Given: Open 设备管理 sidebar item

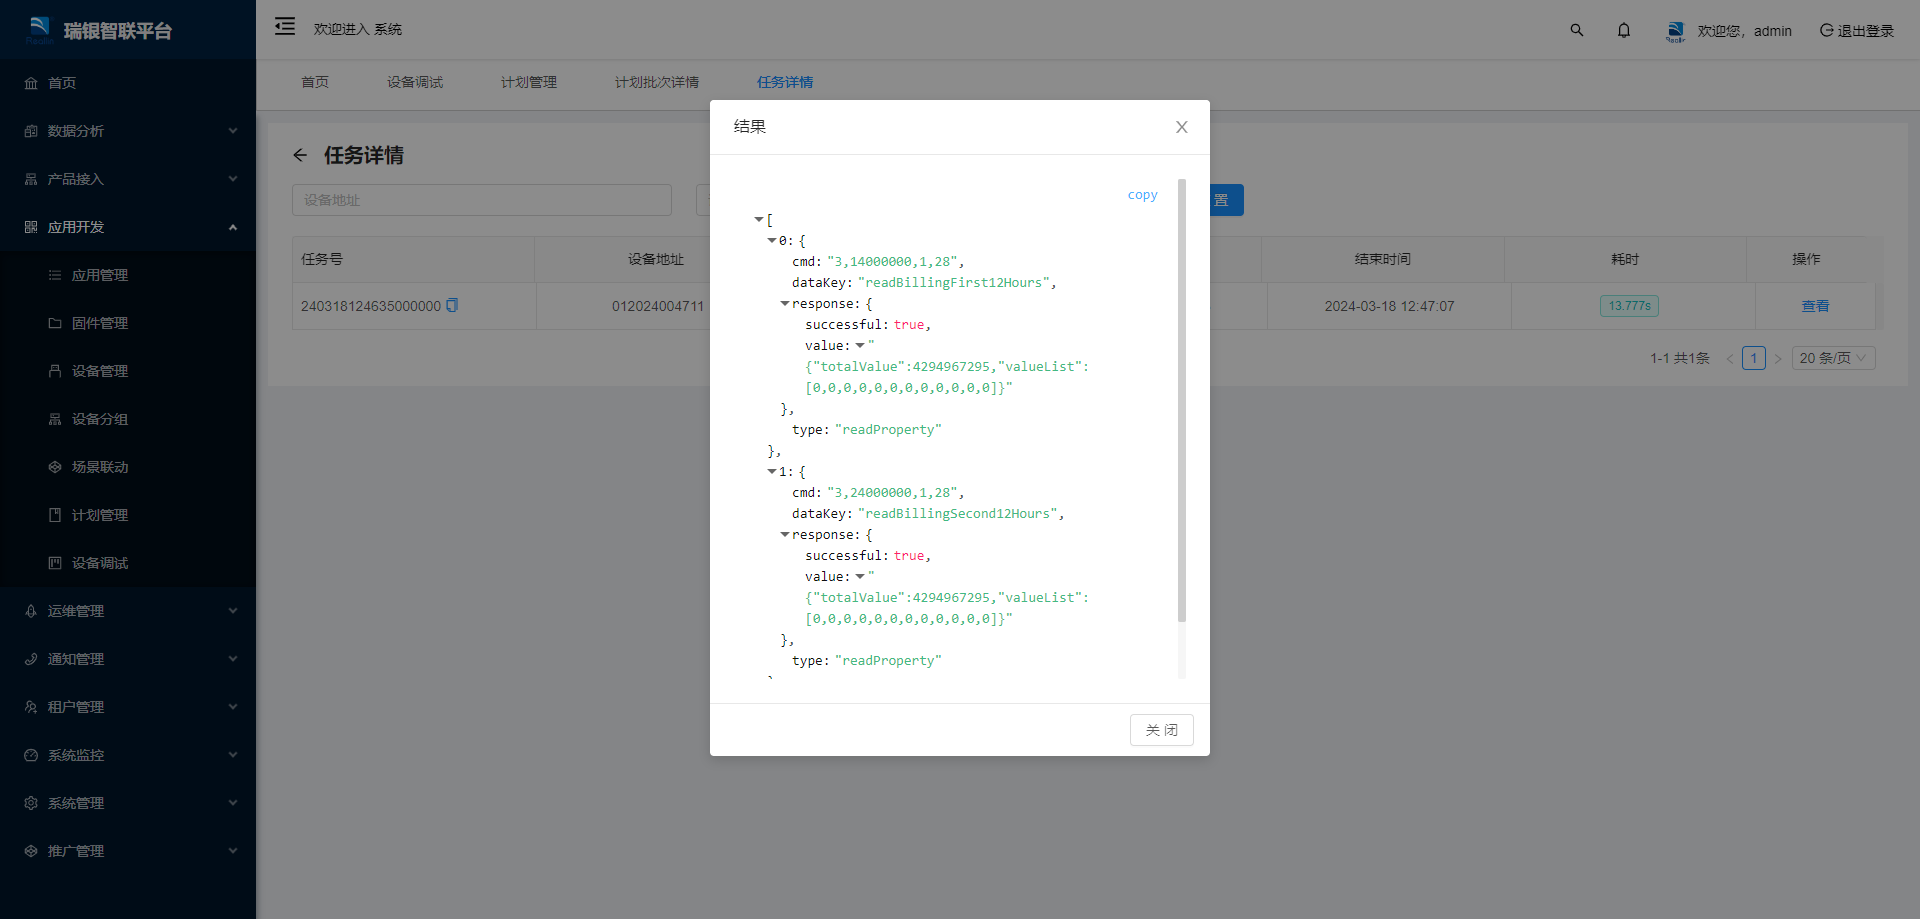Looking at the screenshot, I should tap(128, 371).
